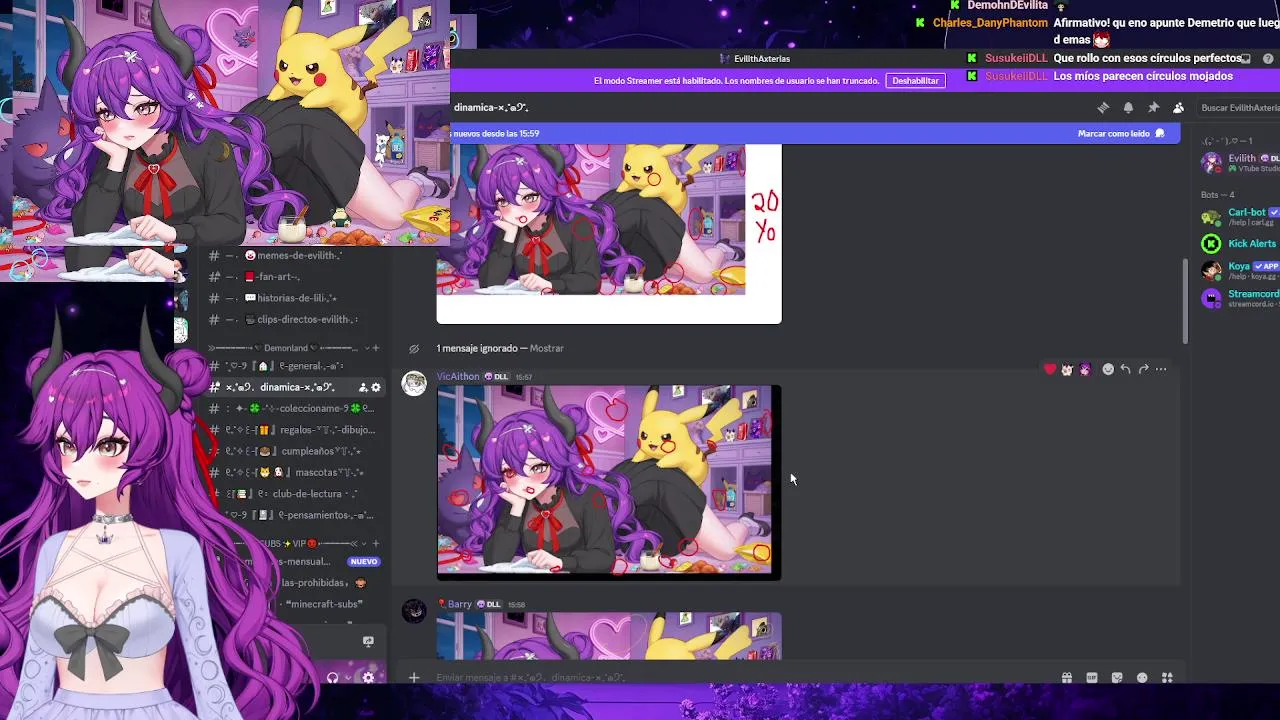Click the Deshabilitar streamer mode button
Viewport: 1280px width, 720px height.
coord(915,81)
